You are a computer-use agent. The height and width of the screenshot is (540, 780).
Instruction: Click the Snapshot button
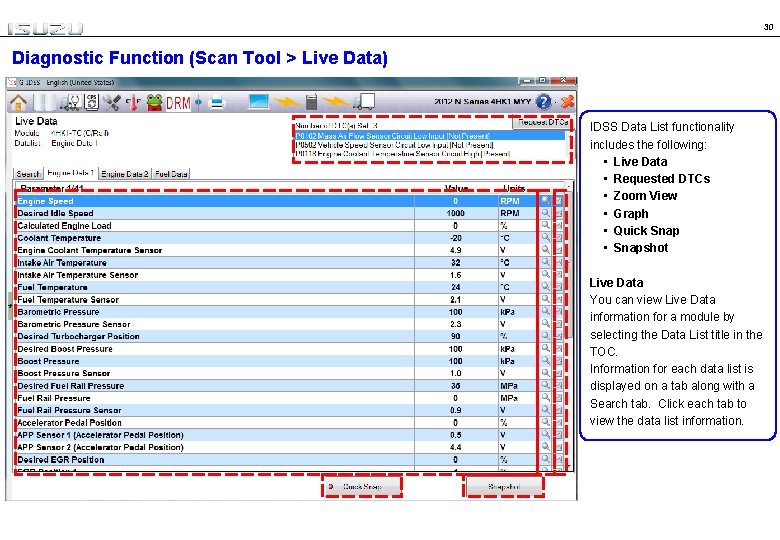click(504, 486)
